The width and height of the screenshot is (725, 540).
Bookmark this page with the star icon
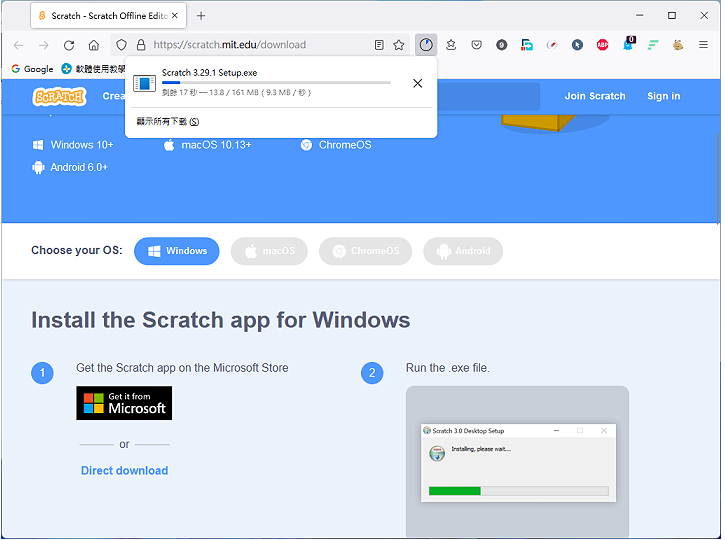click(399, 45)
